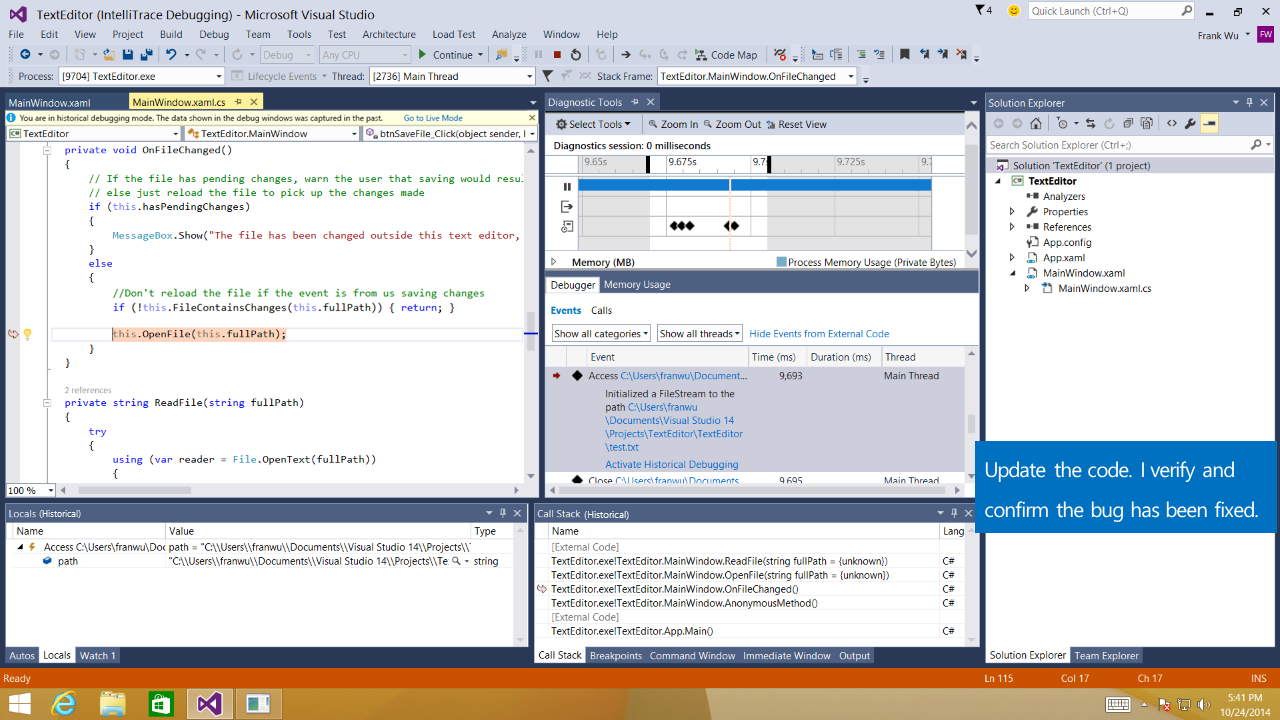Click Solution Explorer Properties wrench icon
The image size is (1280, 720).
(1189, 123)
